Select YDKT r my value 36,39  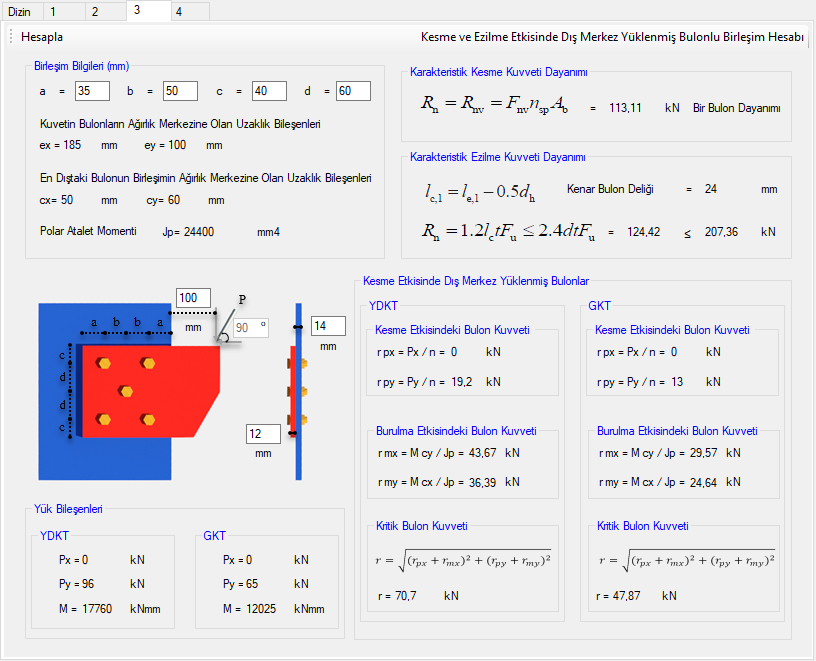(x=482, y=482)
